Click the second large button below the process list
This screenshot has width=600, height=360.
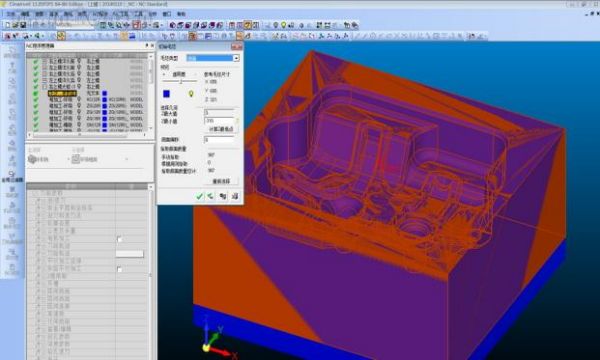85,159
